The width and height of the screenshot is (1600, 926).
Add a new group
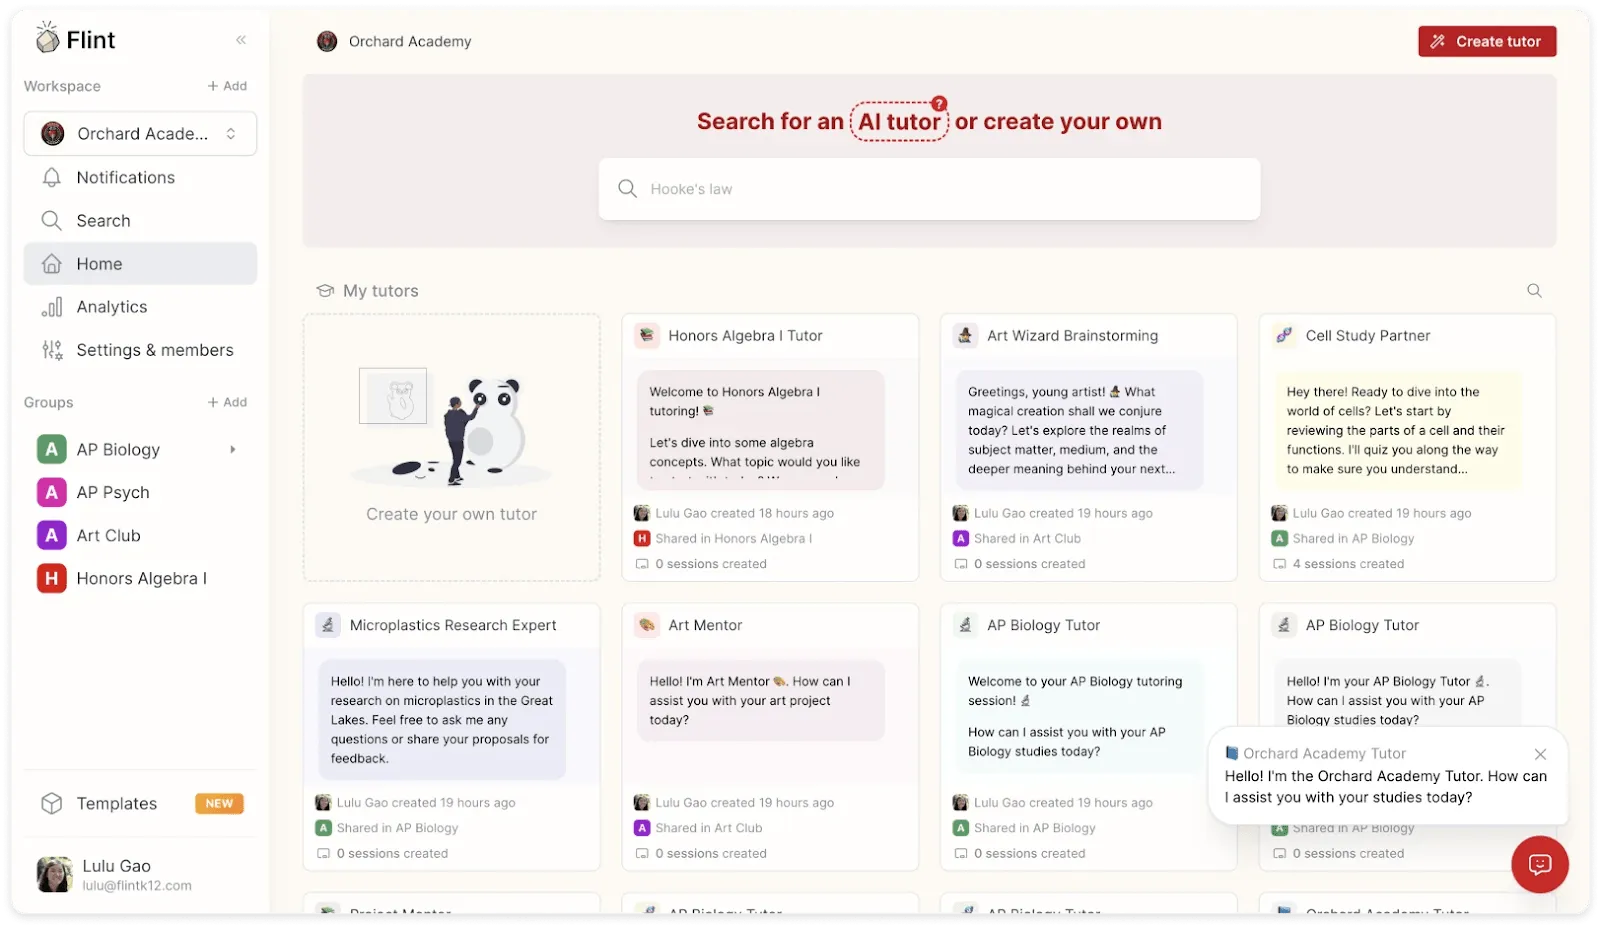tap(227, 402)
